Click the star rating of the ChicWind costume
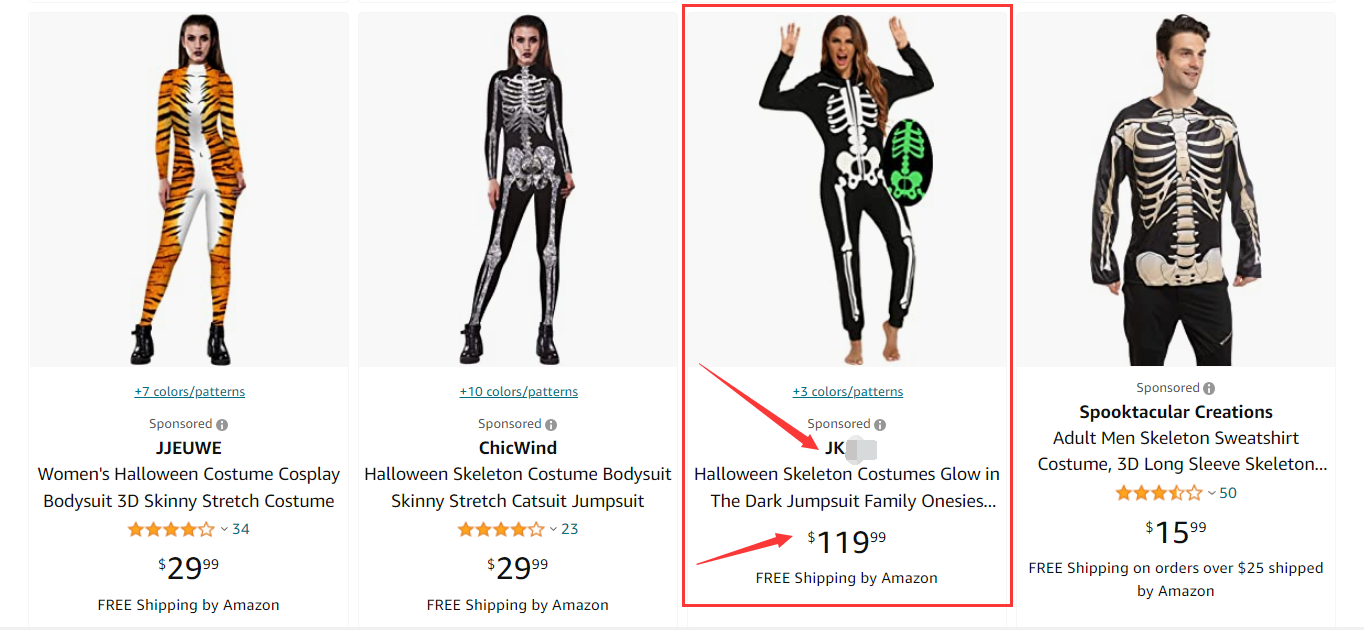 point(500,529)
